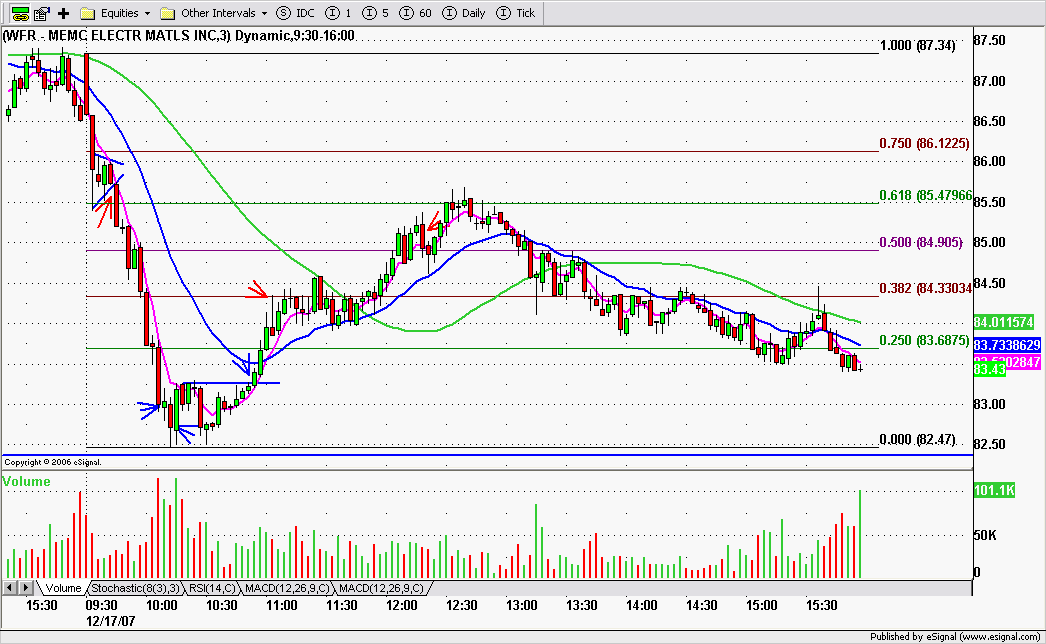Click the right tab scroll arrow

click(x=25, y=588)
